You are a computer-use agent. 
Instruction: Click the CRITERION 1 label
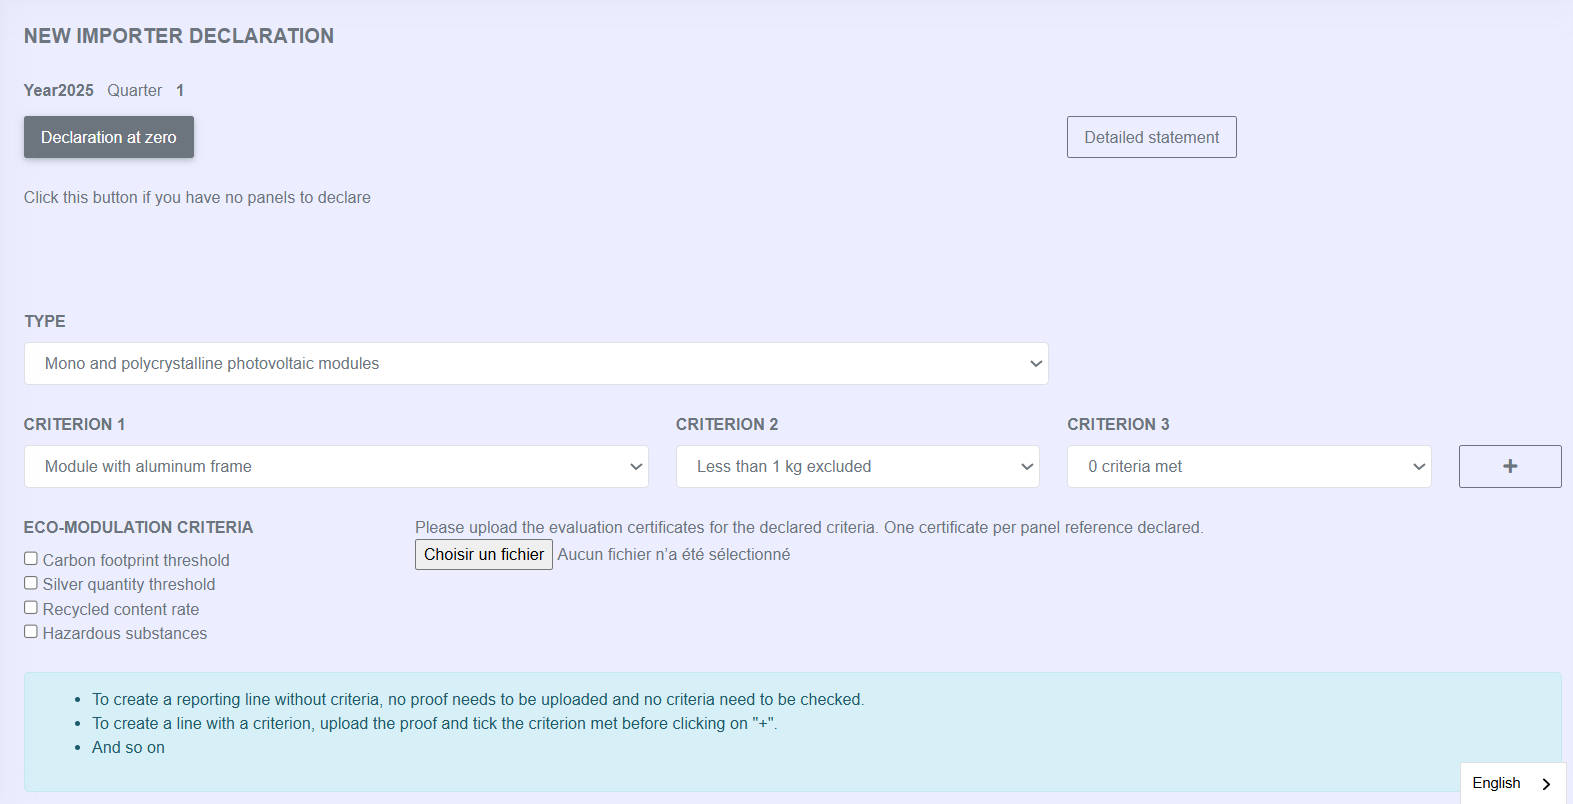pyautogui.click(x=75, y=424)
